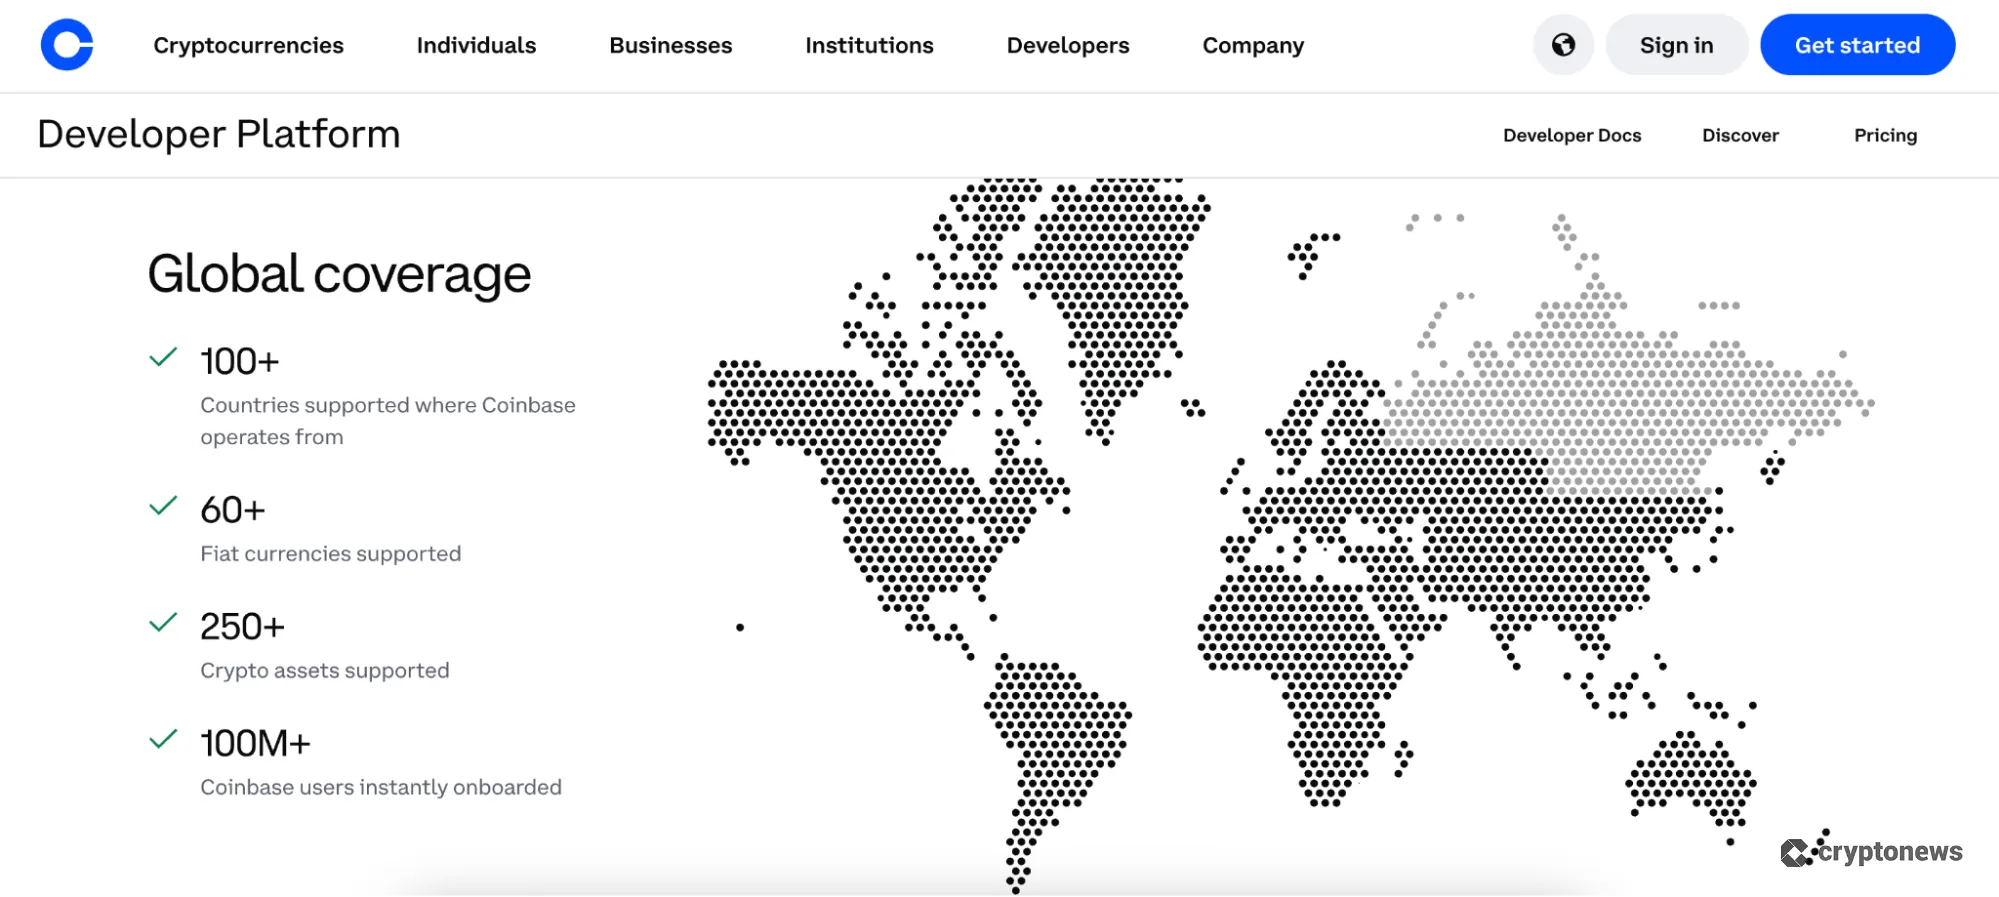The width and height of the screenshot is (1999, 897).
Task: Click the checkmark beside 100M+
Action: [x=163, y=740]
